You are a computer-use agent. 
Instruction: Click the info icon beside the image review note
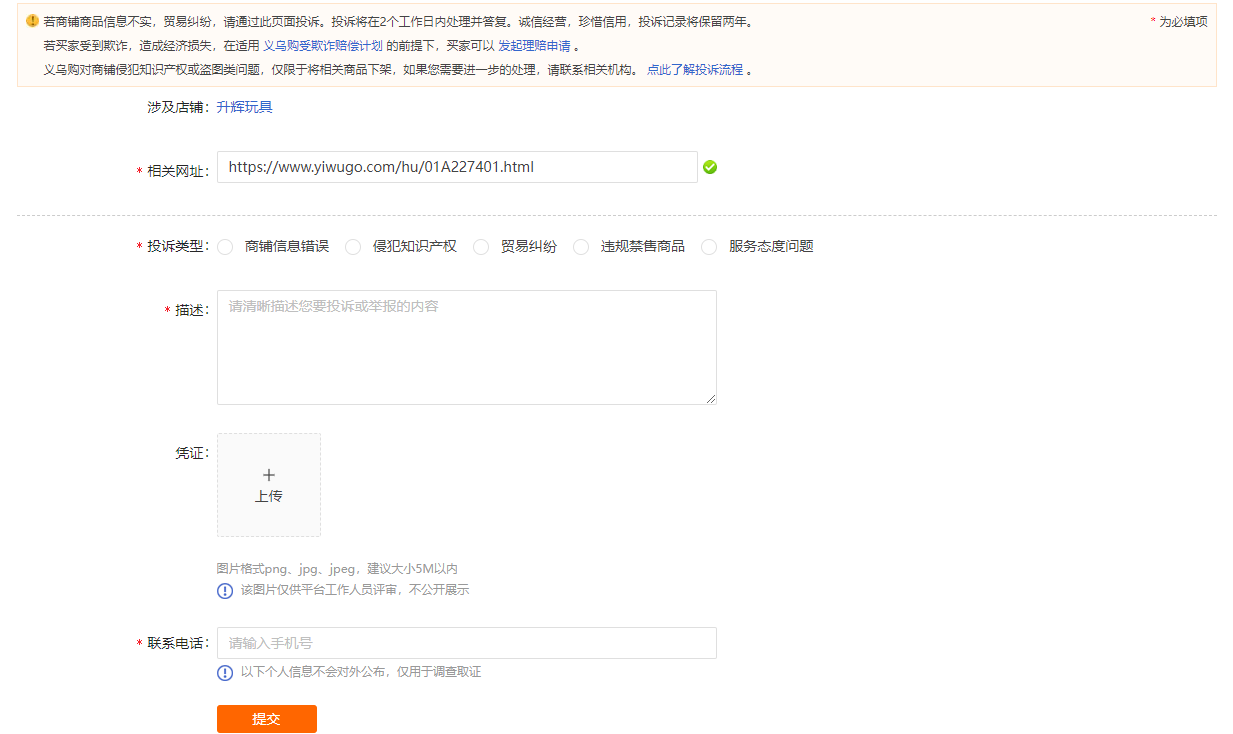(x=225, y=590)
